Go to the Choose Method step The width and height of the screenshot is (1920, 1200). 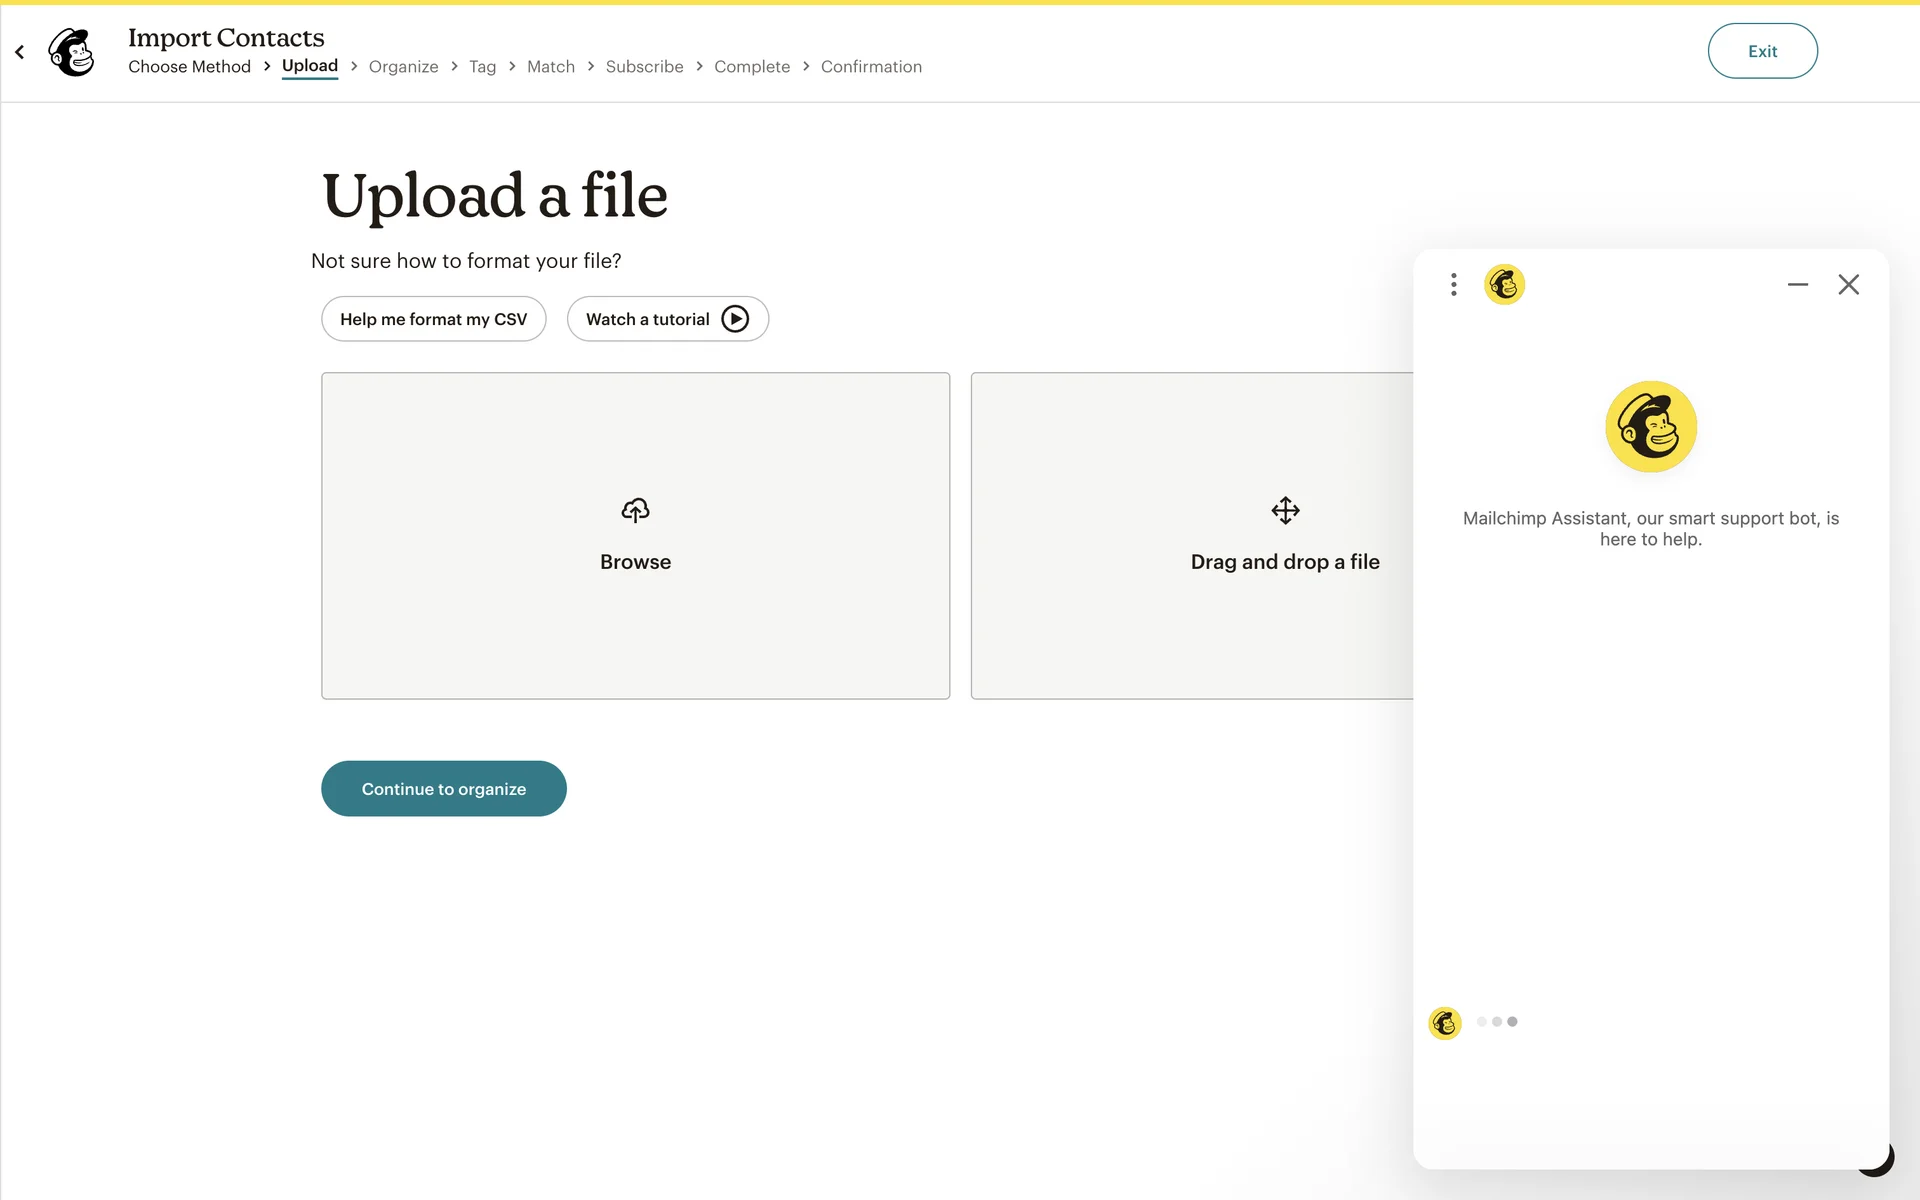coord(189,67)
